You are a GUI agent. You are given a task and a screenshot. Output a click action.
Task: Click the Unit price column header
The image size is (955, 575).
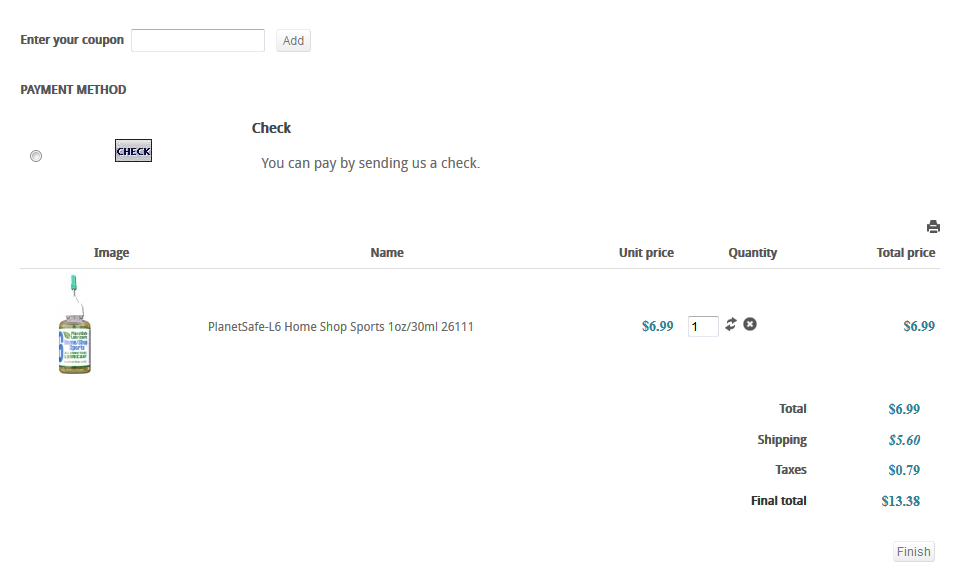coord(646,252)
